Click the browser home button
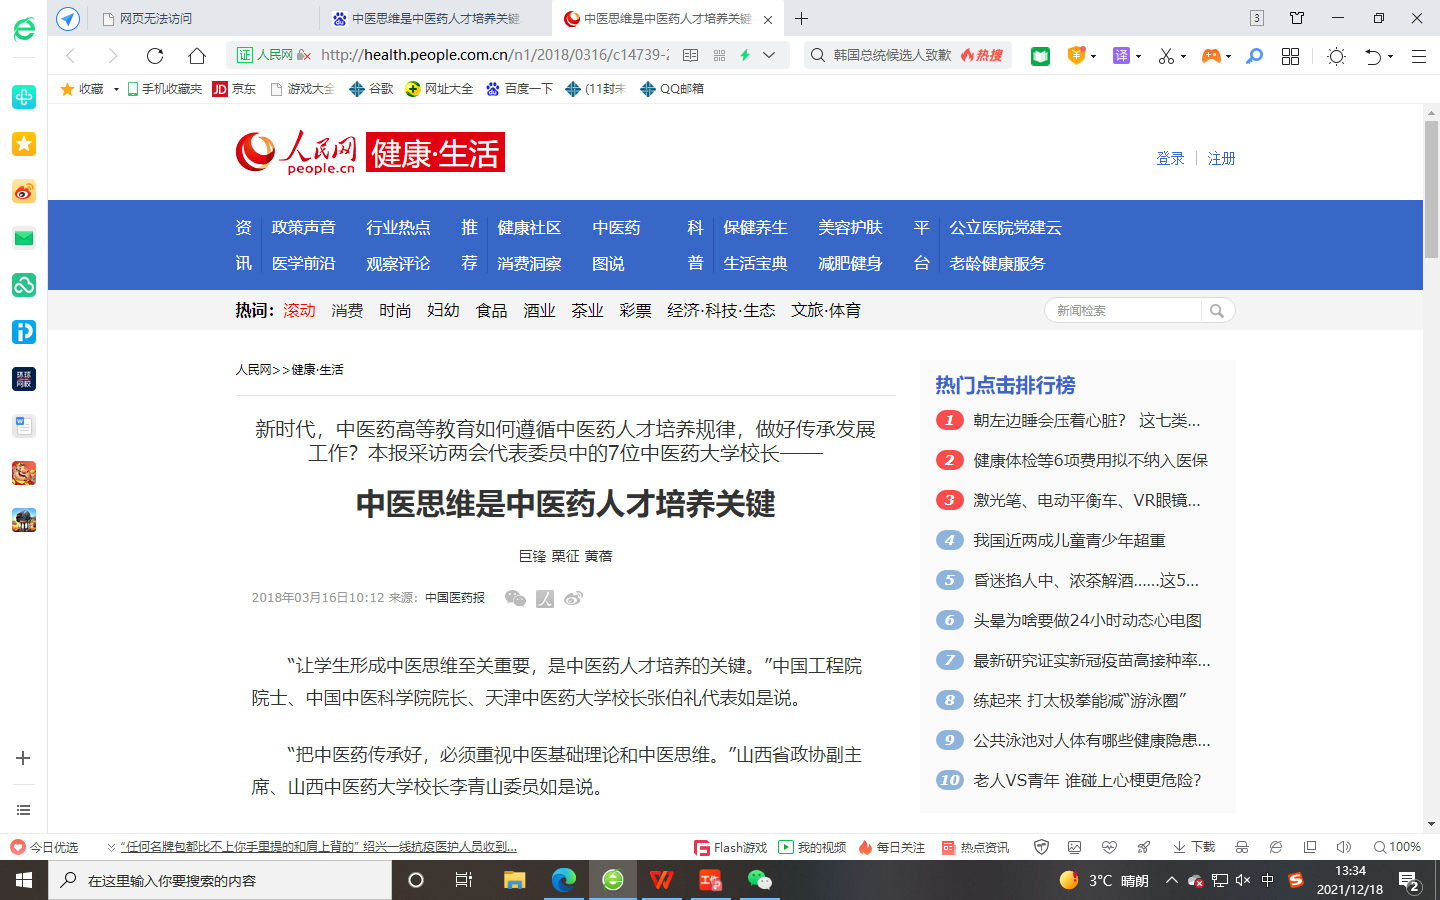This screenshot has width=1440, height=900. (x=197, y=56)
